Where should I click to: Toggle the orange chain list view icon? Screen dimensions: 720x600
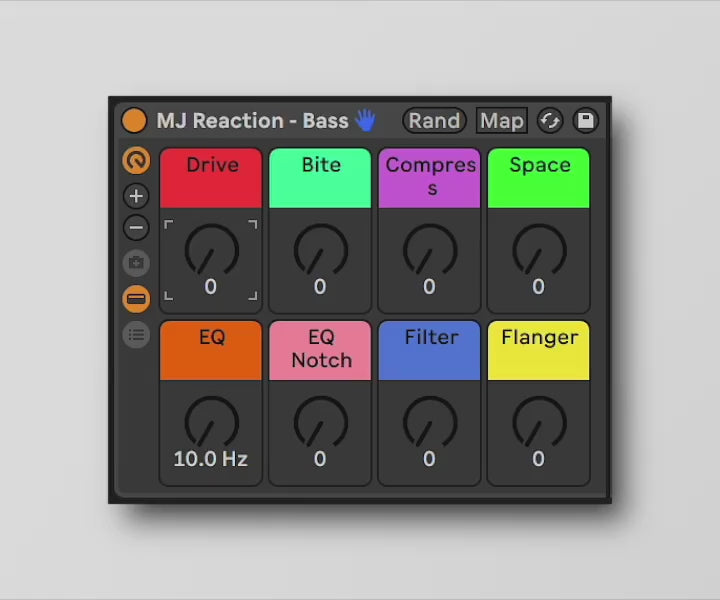136,299
